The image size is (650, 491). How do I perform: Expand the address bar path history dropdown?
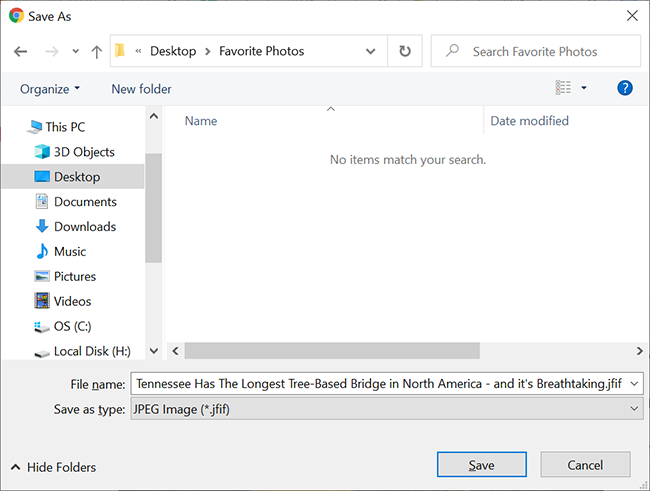point(371,51)
